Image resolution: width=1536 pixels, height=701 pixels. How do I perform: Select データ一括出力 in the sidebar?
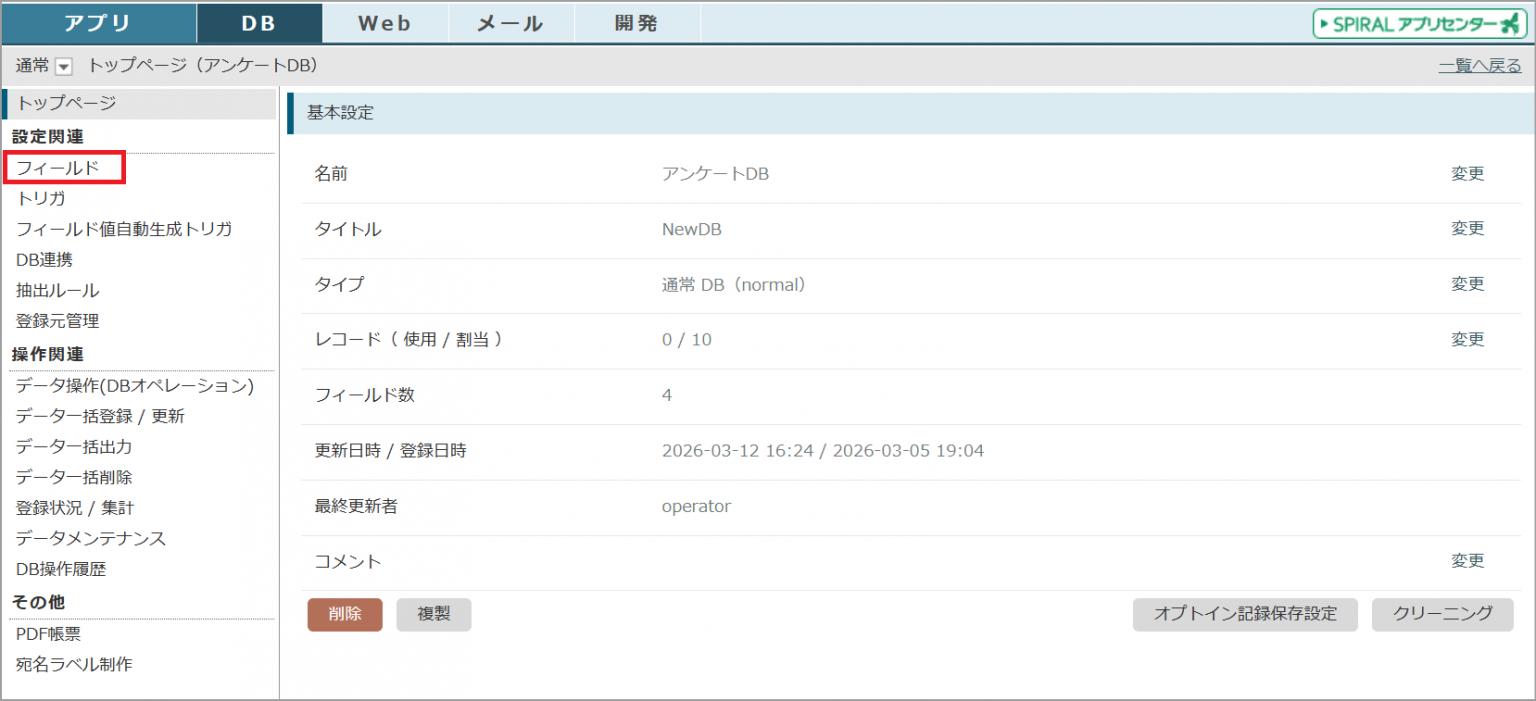(74, 447)
